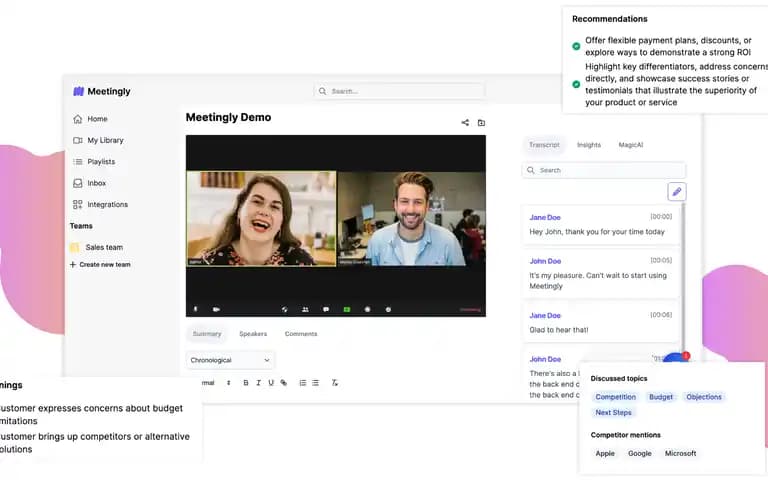This screenshot has height=480, width=768.
Task: Toggle the camera in the video bar
Action: [x=216, y=310]
